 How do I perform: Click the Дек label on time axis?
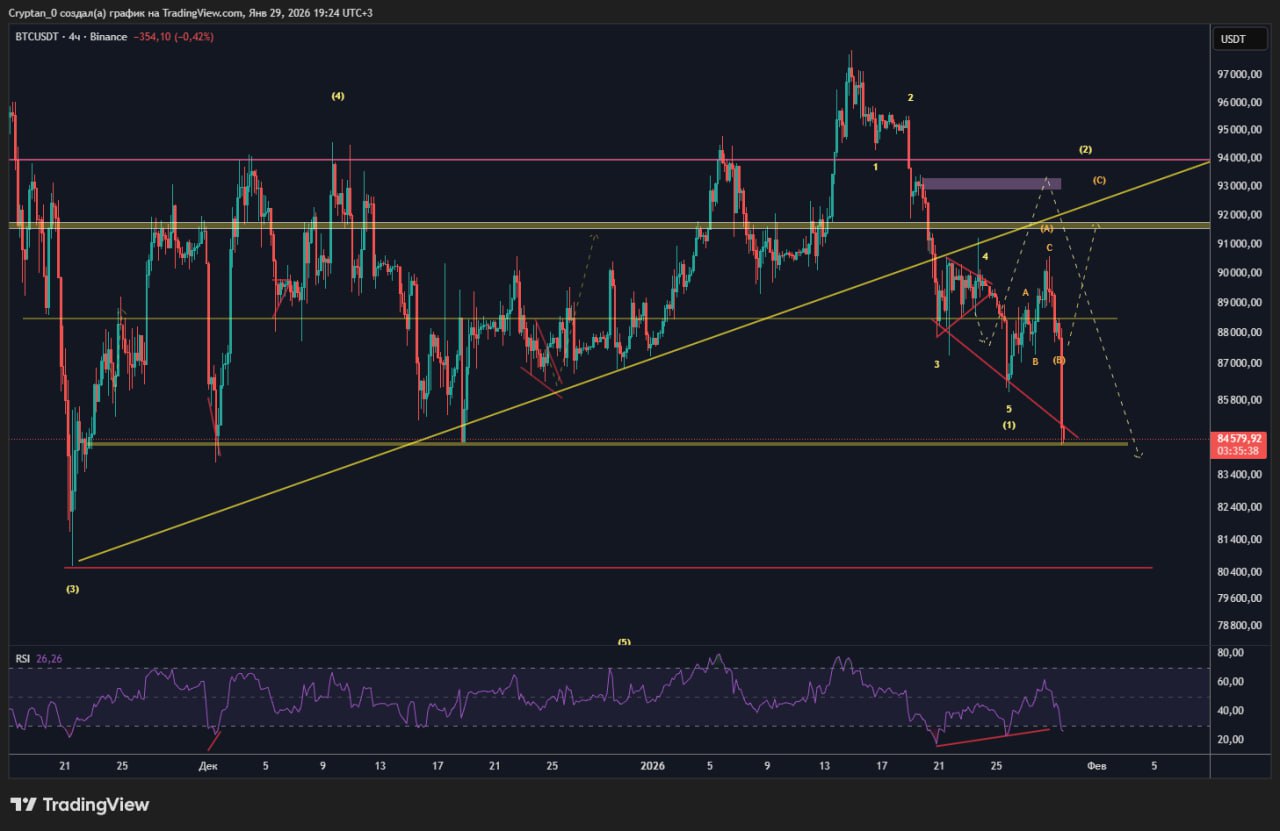208,766
